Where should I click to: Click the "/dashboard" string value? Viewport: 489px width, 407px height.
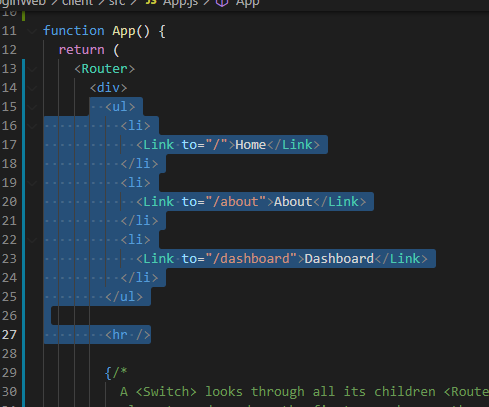[x=251, y=259]
